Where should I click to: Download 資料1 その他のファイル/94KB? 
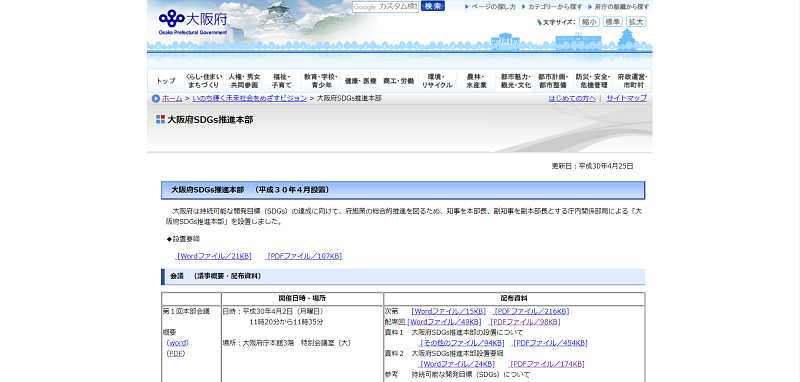pos(462,343)
